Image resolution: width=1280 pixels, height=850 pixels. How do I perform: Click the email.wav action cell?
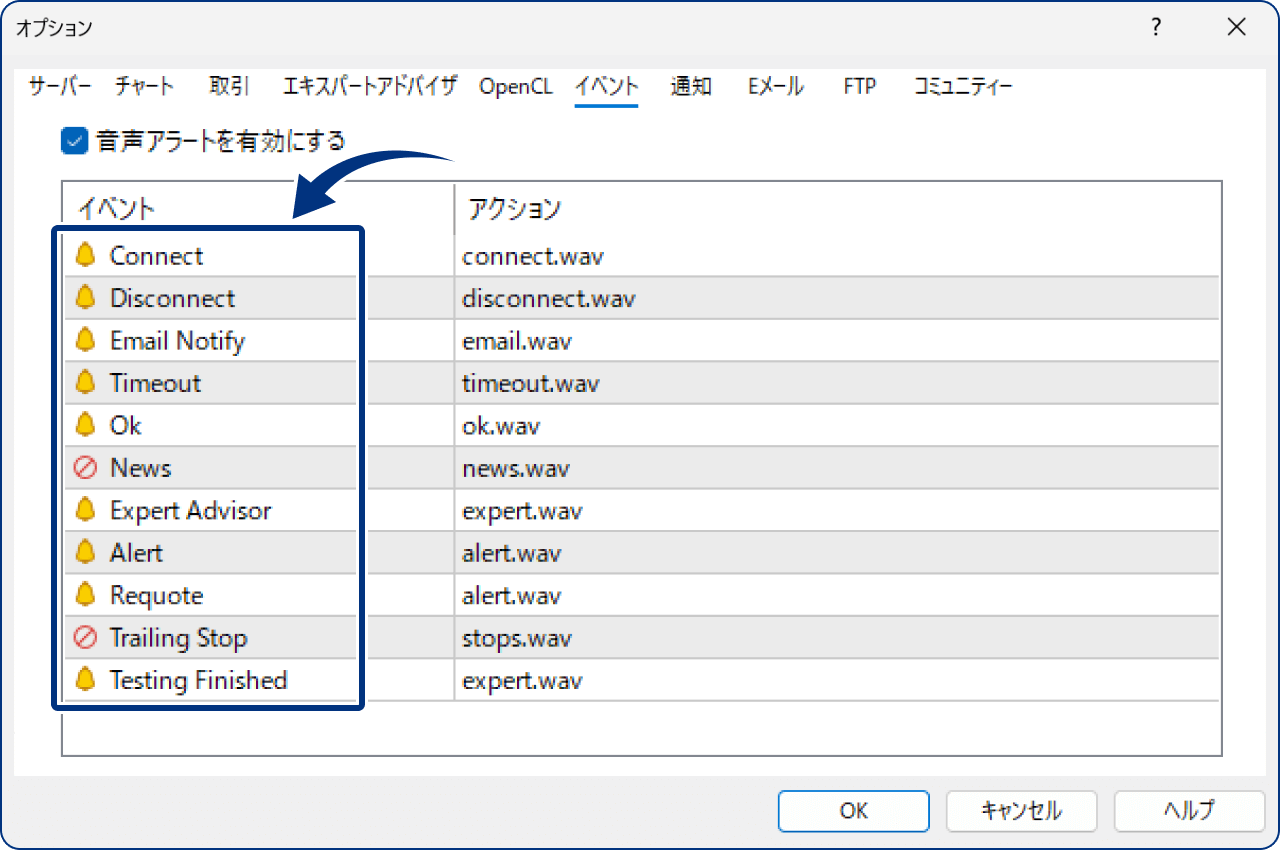click(x=838, y=341)
